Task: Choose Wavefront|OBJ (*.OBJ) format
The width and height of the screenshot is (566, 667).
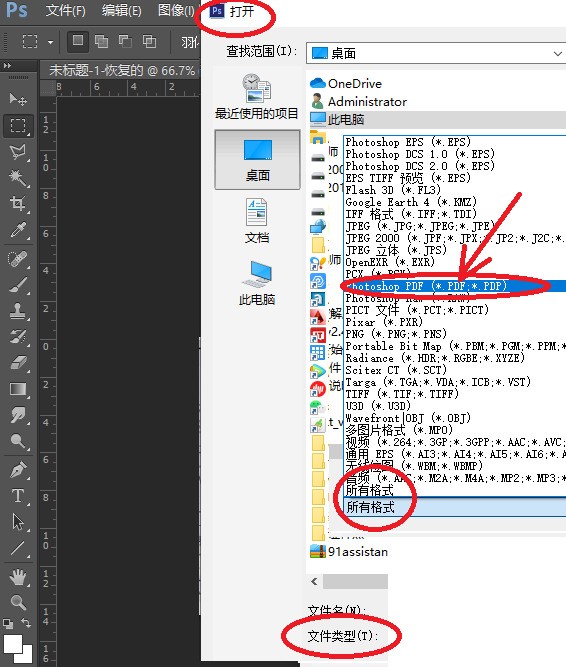Action: tap(455, 418)
